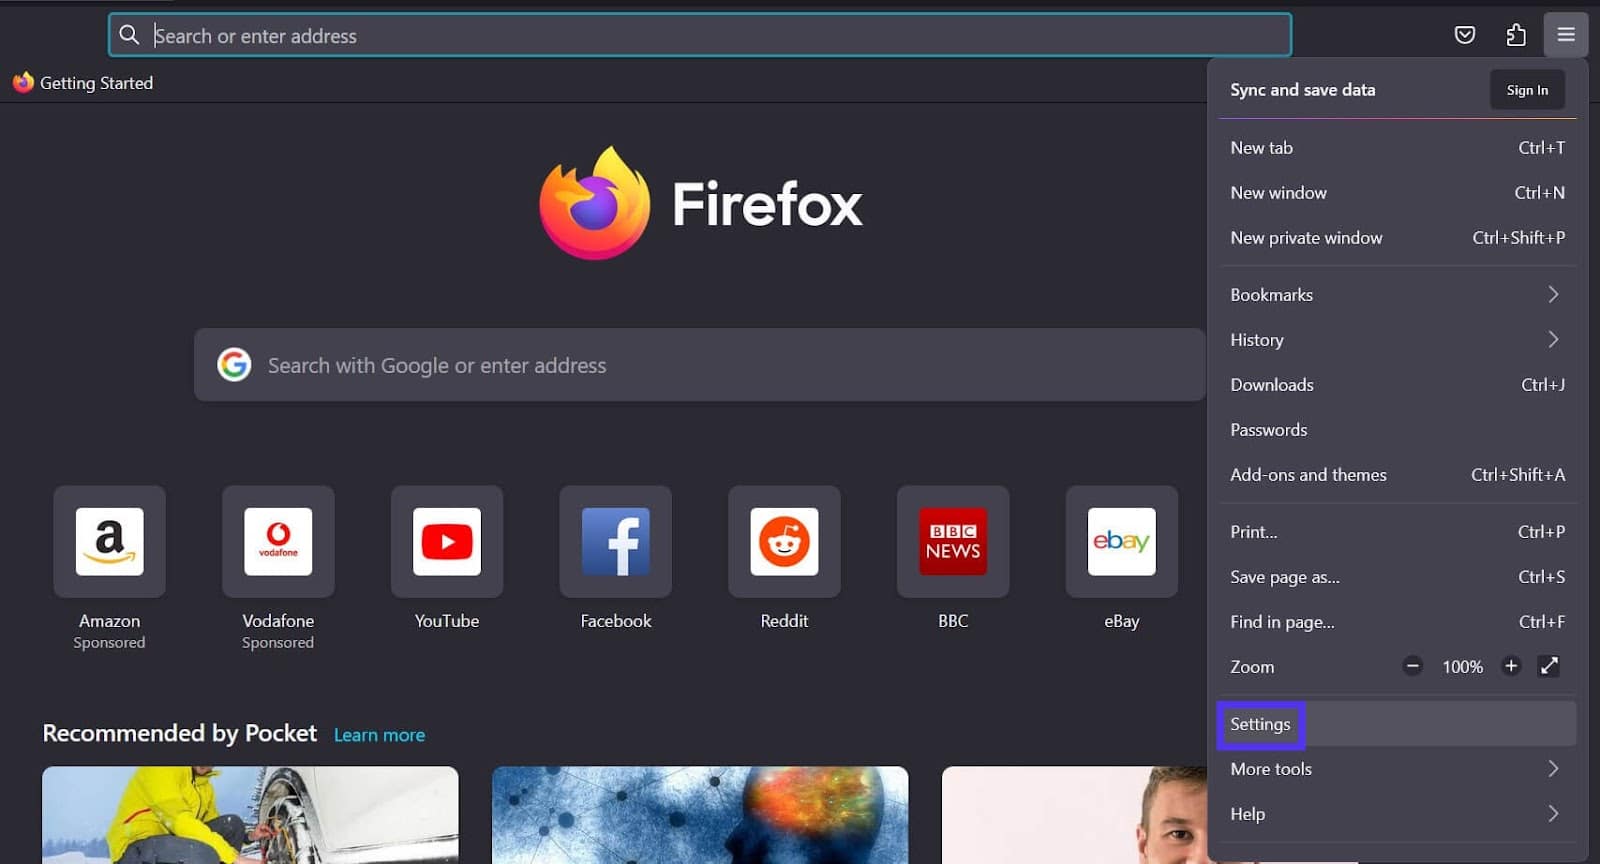Click the Sponsored label under Amazon
Viewport: 1600px width, 864px height.
pos(109,642)
